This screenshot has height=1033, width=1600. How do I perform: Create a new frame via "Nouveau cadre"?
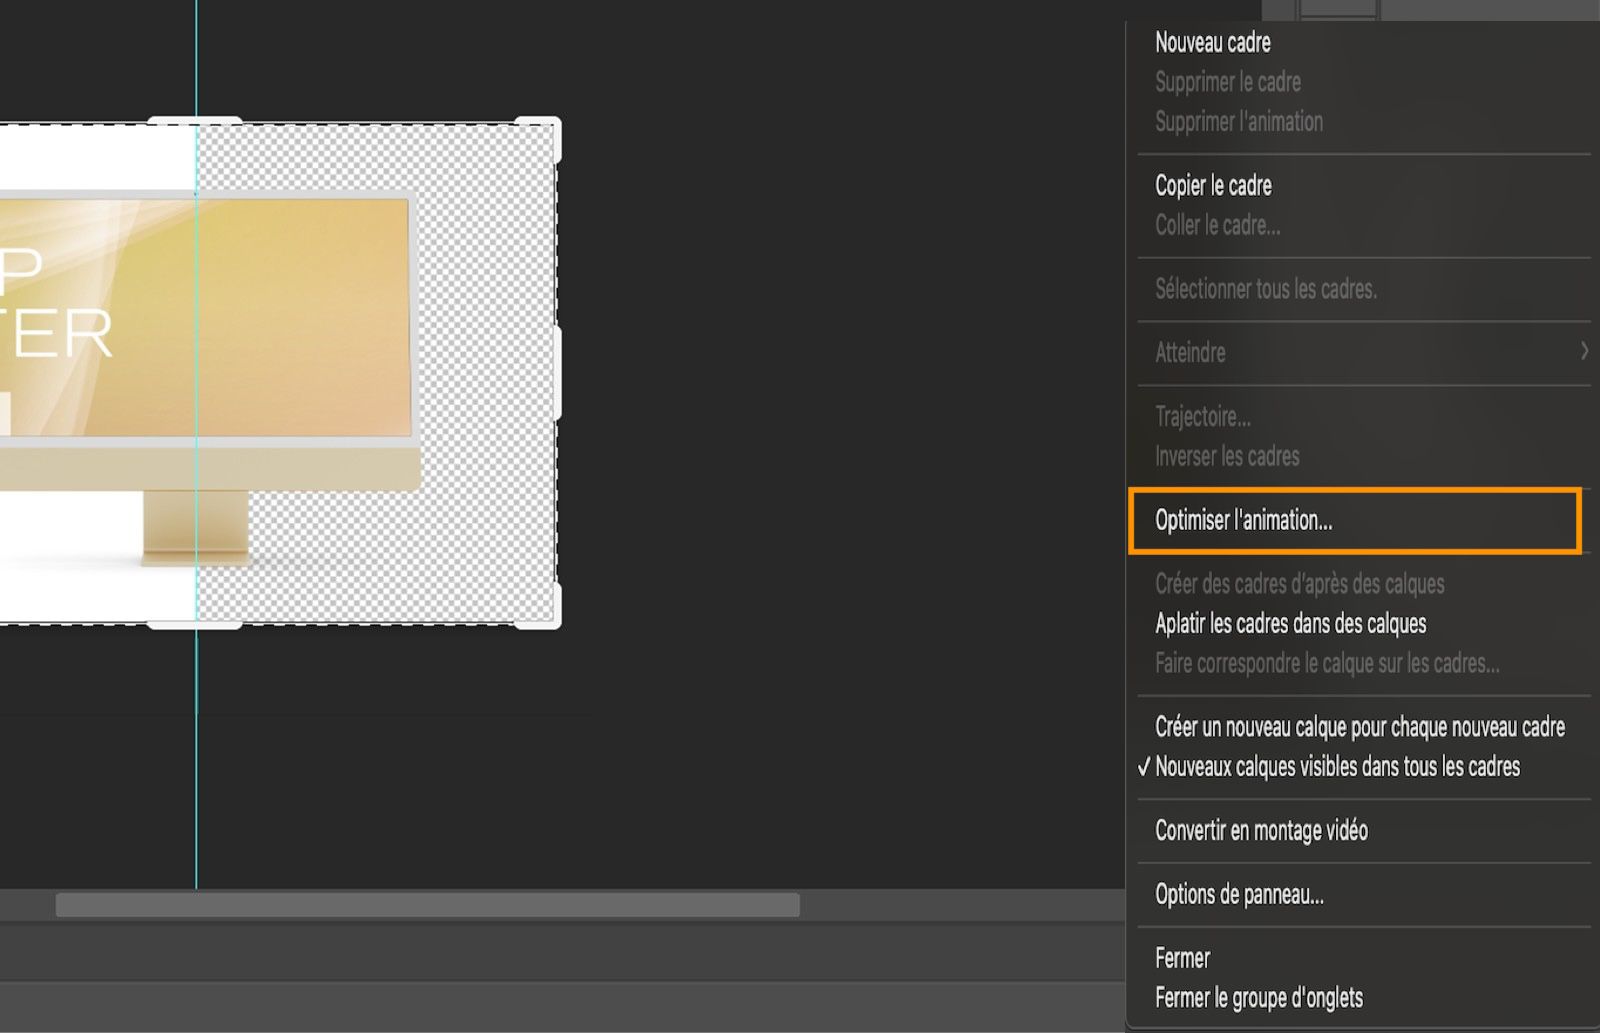tap(1213, 43)
